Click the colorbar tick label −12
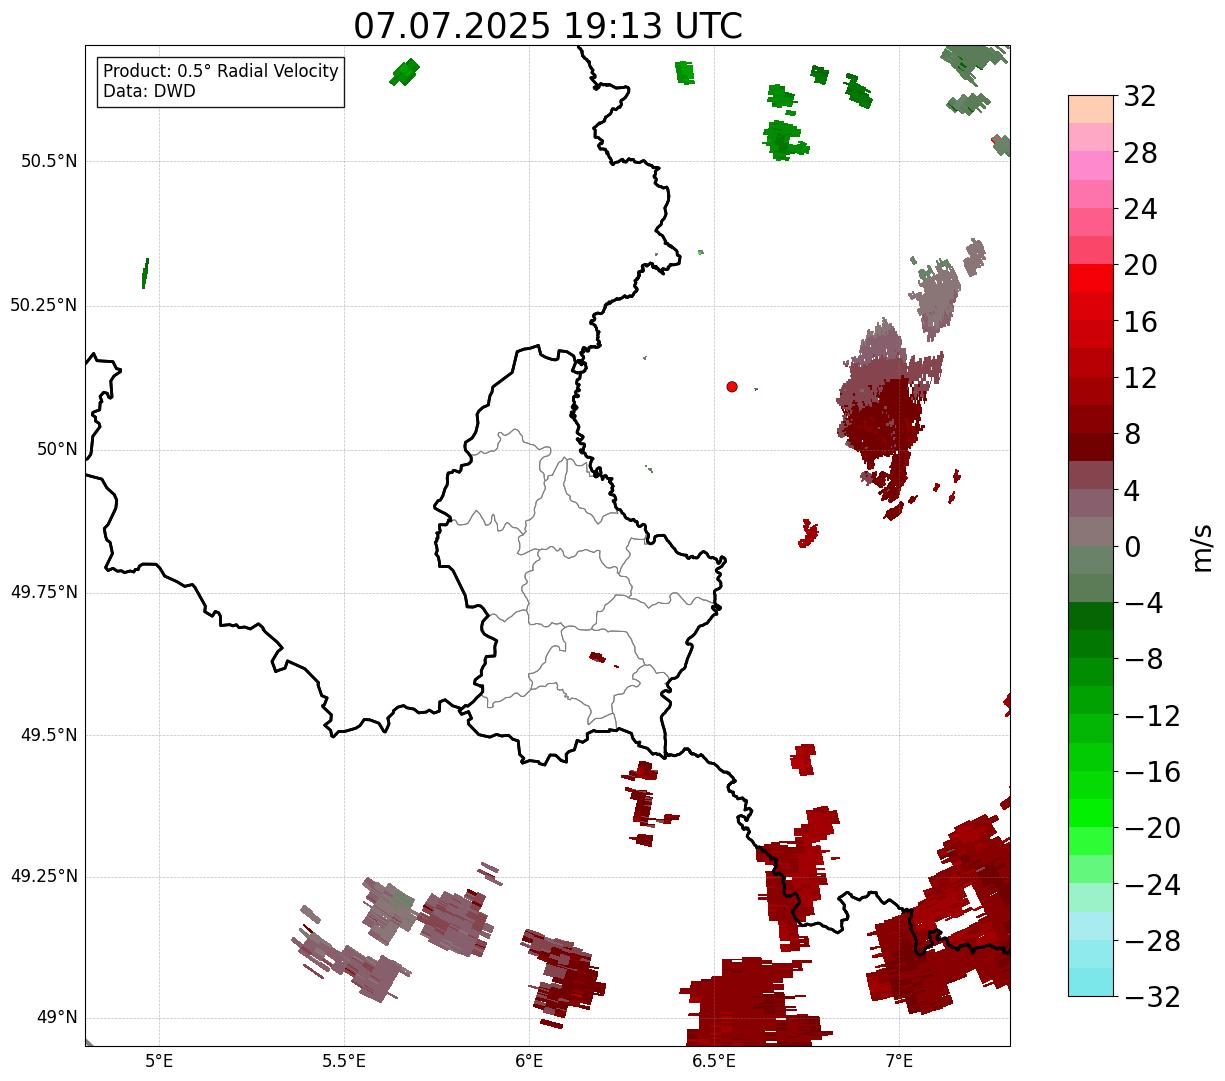 1152,716
